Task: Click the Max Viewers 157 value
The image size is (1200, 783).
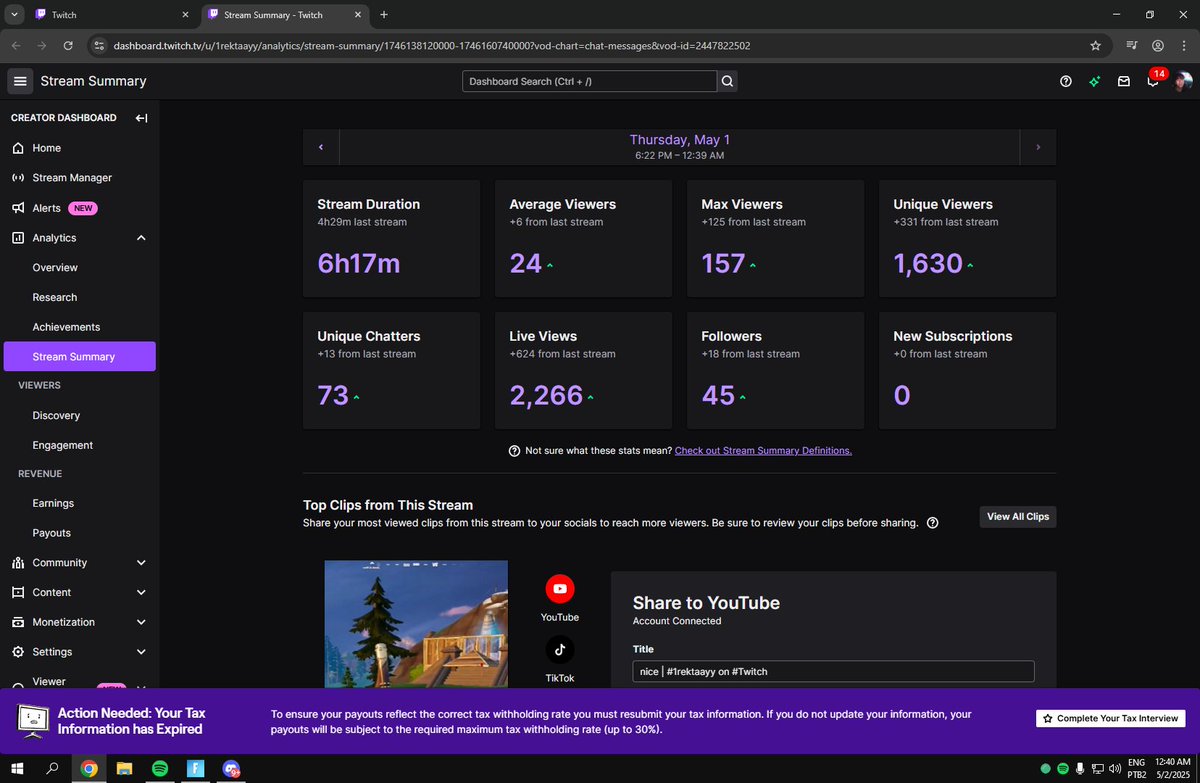Action: point(723,263)
